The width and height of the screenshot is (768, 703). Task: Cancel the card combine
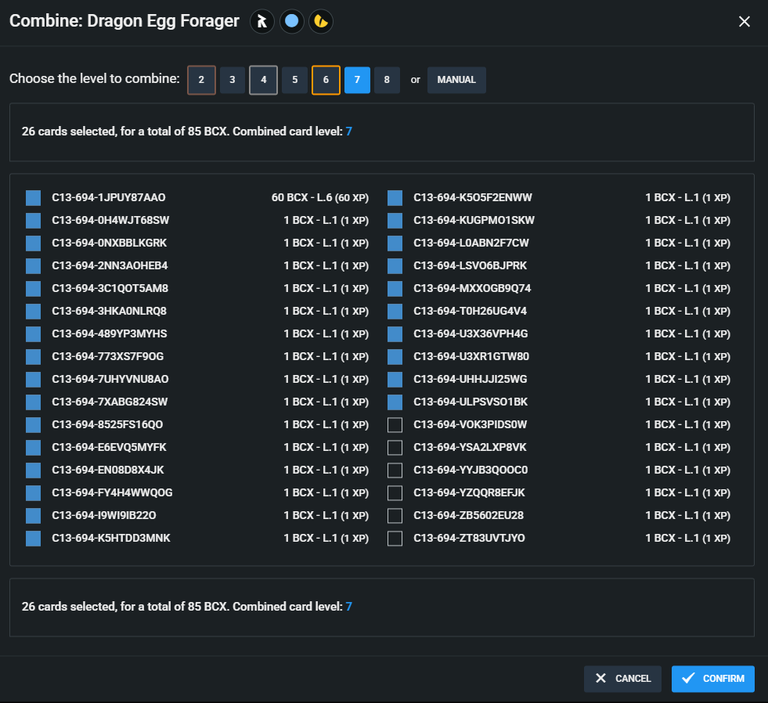[x=623, y=679]
